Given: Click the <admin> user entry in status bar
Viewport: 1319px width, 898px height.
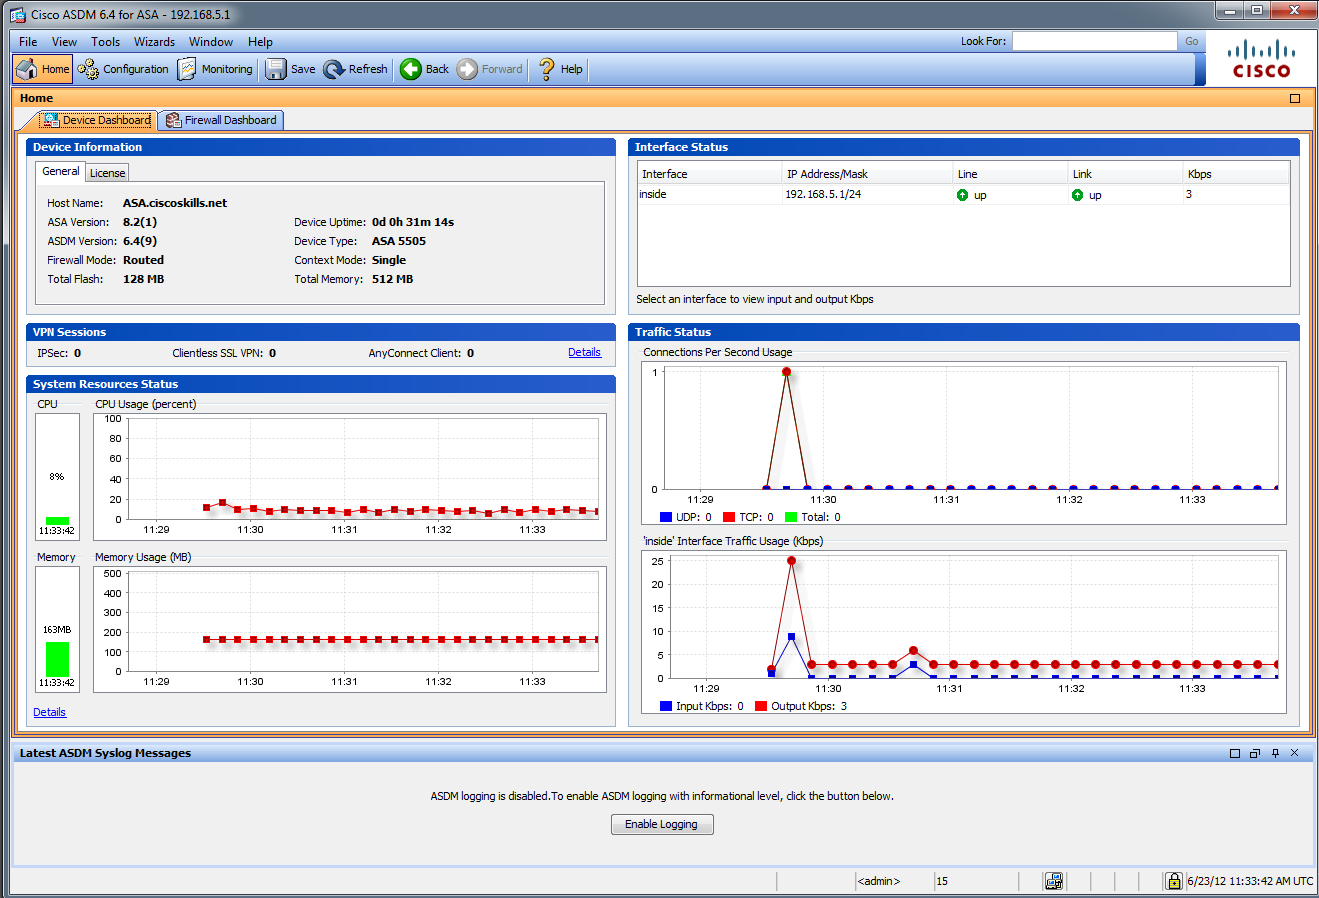Looking at the screenshot, I should pos(879,881).
